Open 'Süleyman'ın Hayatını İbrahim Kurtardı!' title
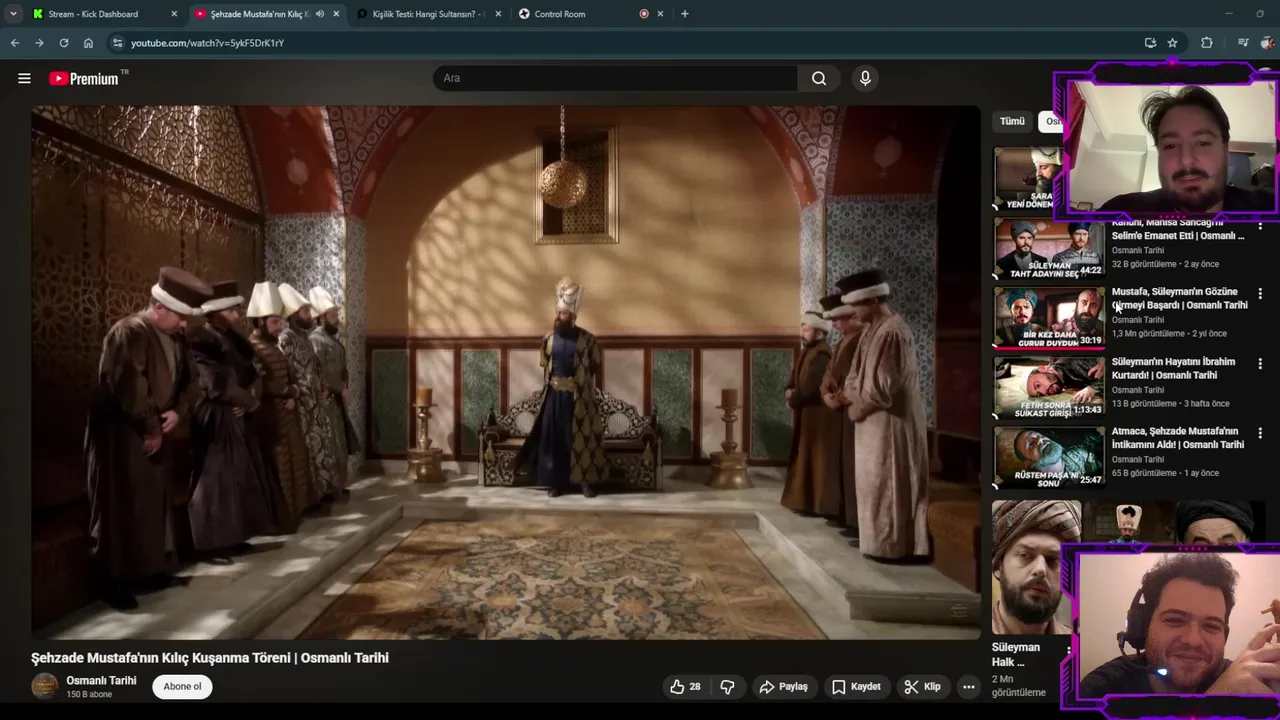1280x720 pixels. 1174,368
